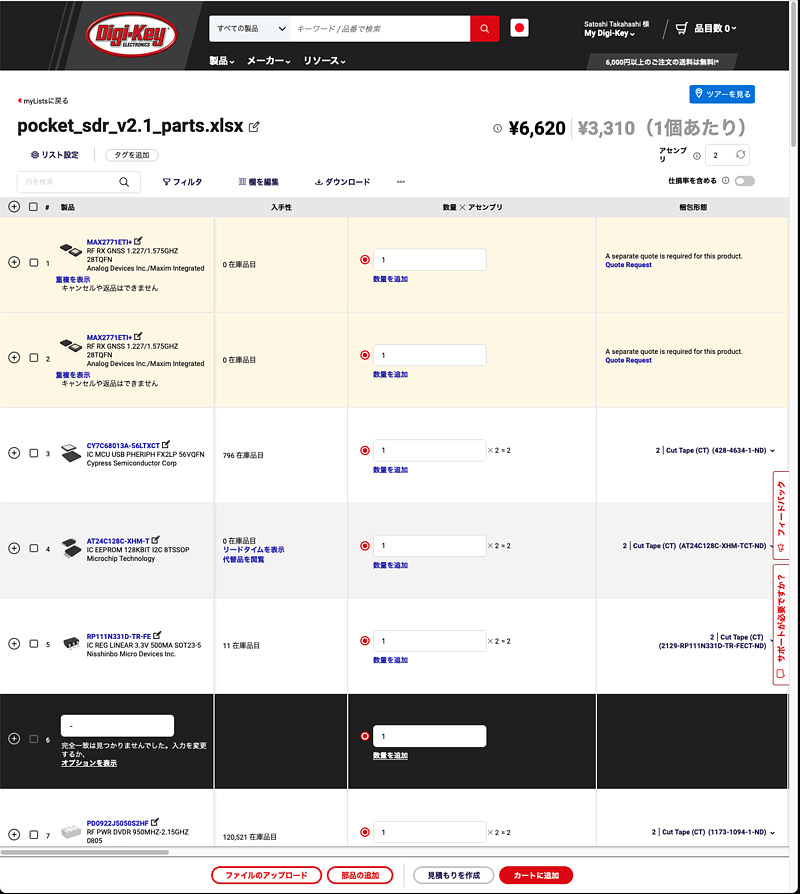Screen dimensions: 800x894
Task: Open external link icon for PD0922J5050S2HF
Action: [x=155, y=822]
